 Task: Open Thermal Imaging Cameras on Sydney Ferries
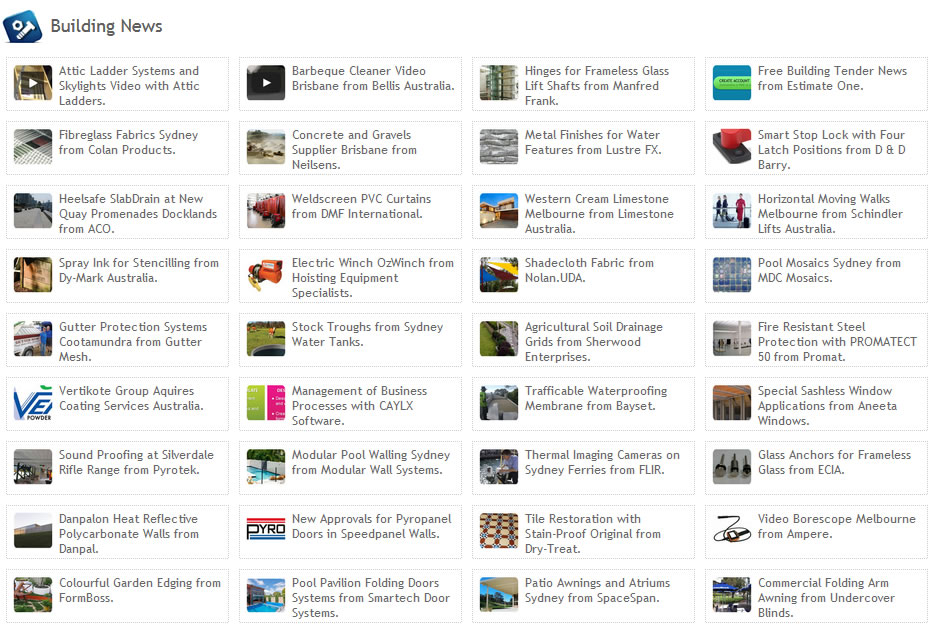click(x=602, y=462)
